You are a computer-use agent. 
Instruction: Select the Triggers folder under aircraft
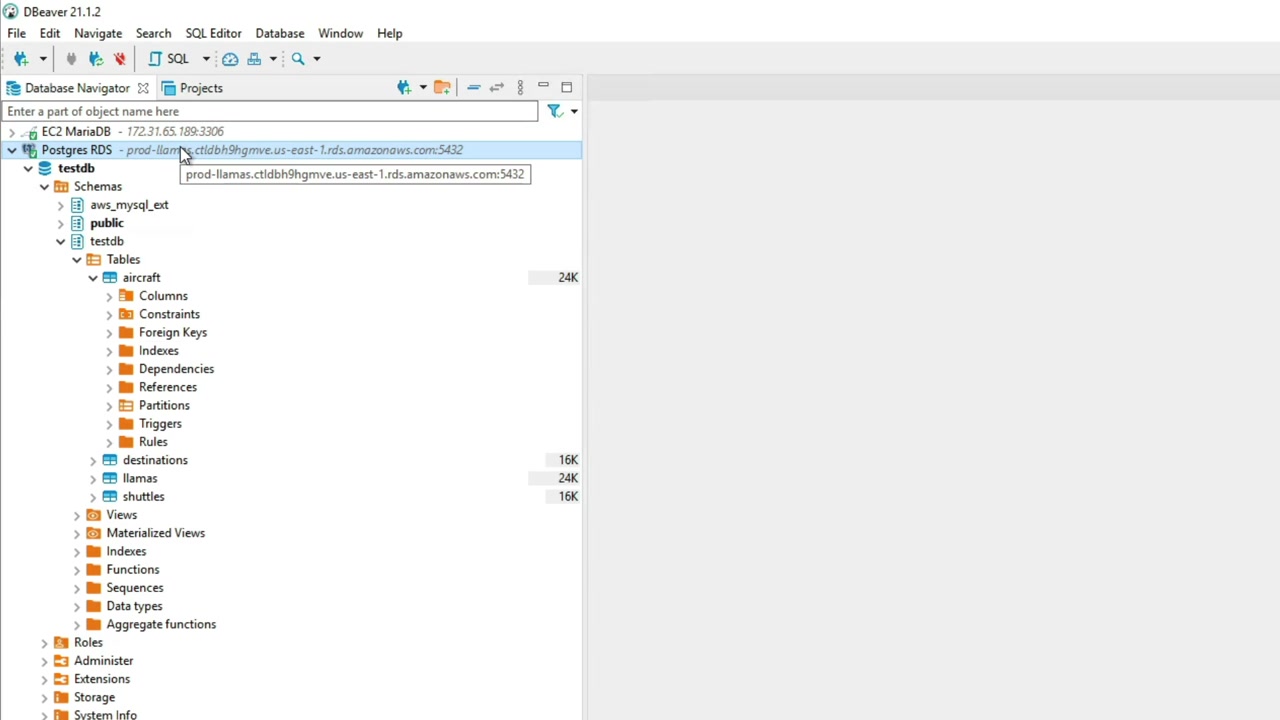(160, 424)
